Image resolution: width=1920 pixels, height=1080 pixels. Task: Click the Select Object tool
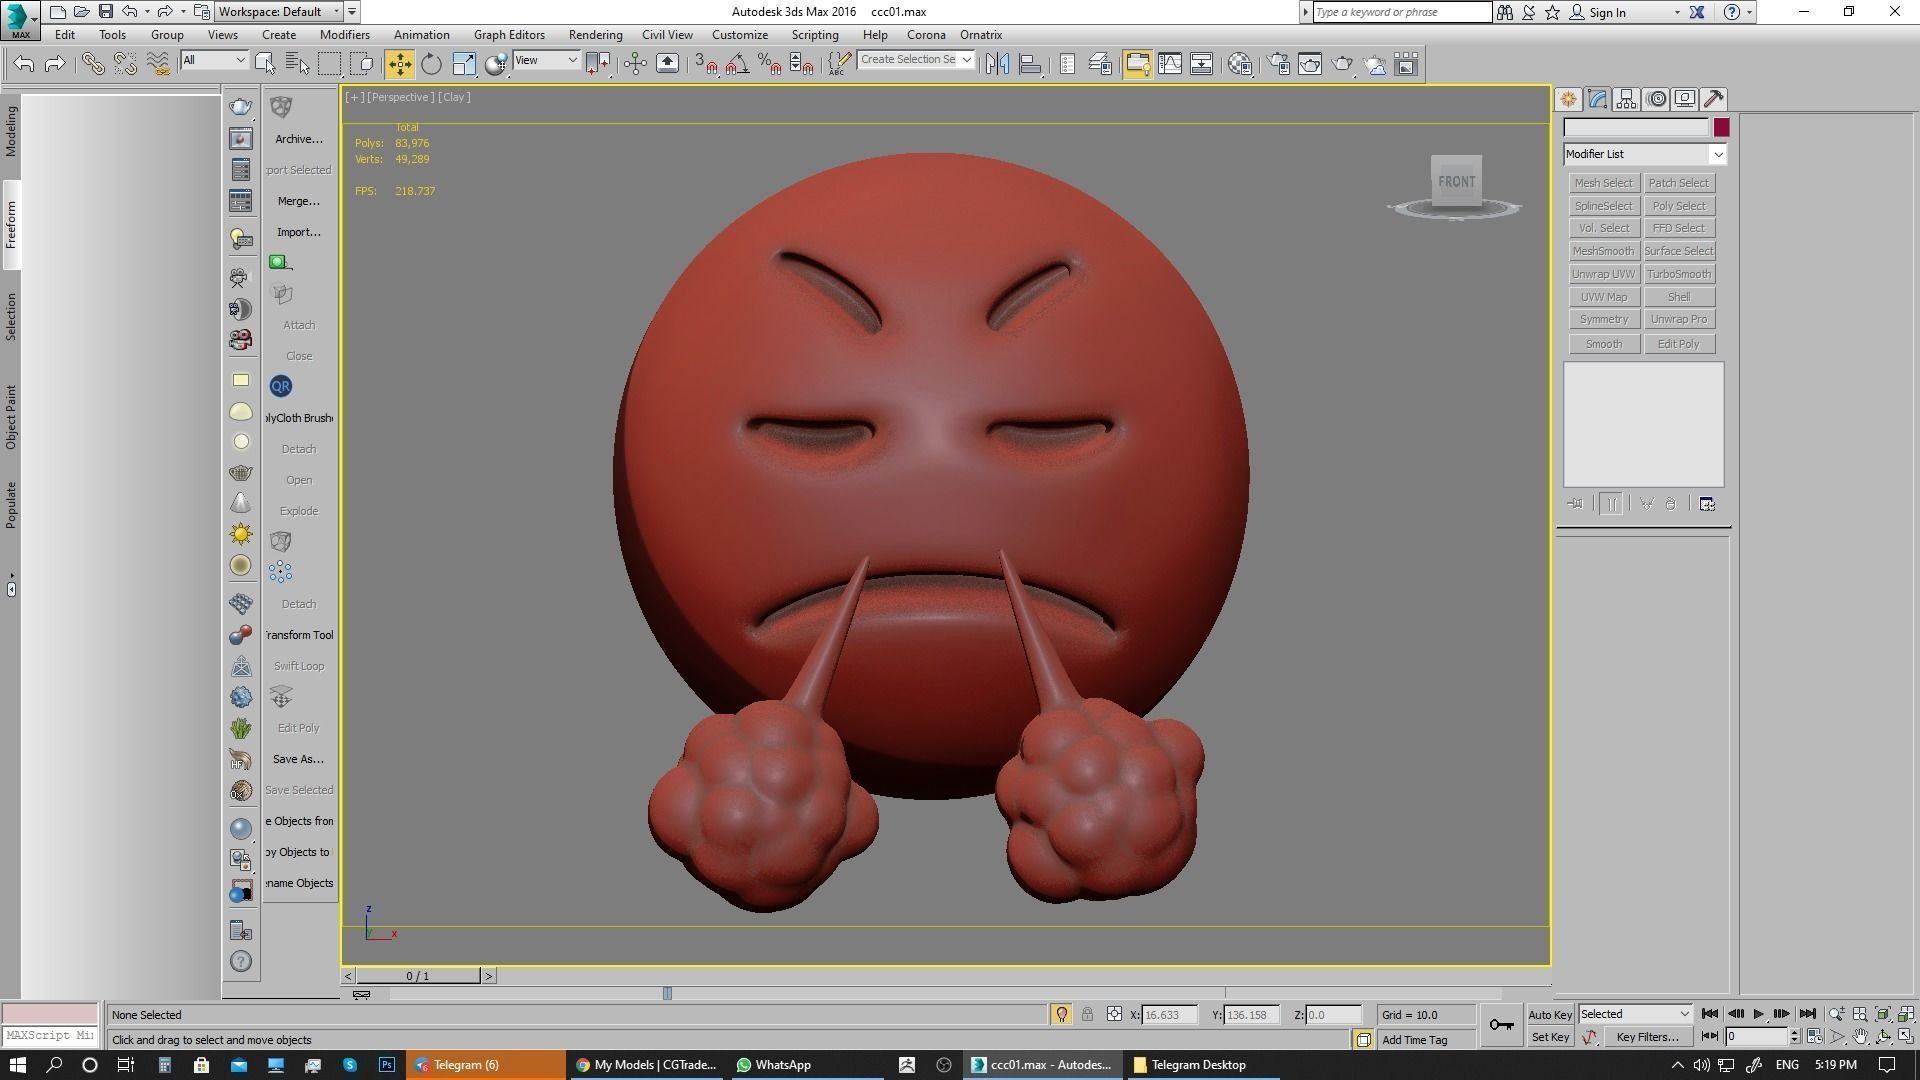point(265,64)
